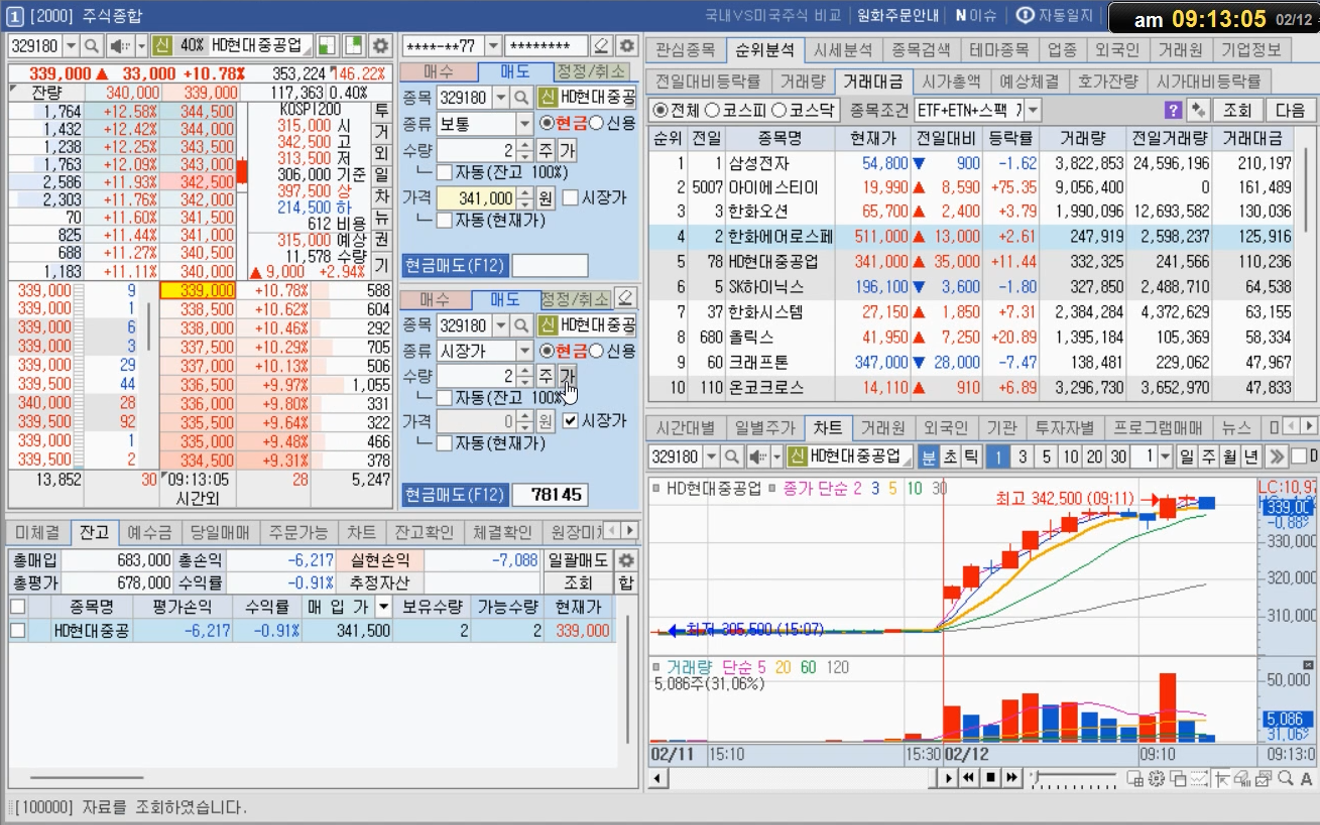This screenshot has width=1320, height=825.
Task: Open balance panel settings gear icon
Action: (626, 560)
